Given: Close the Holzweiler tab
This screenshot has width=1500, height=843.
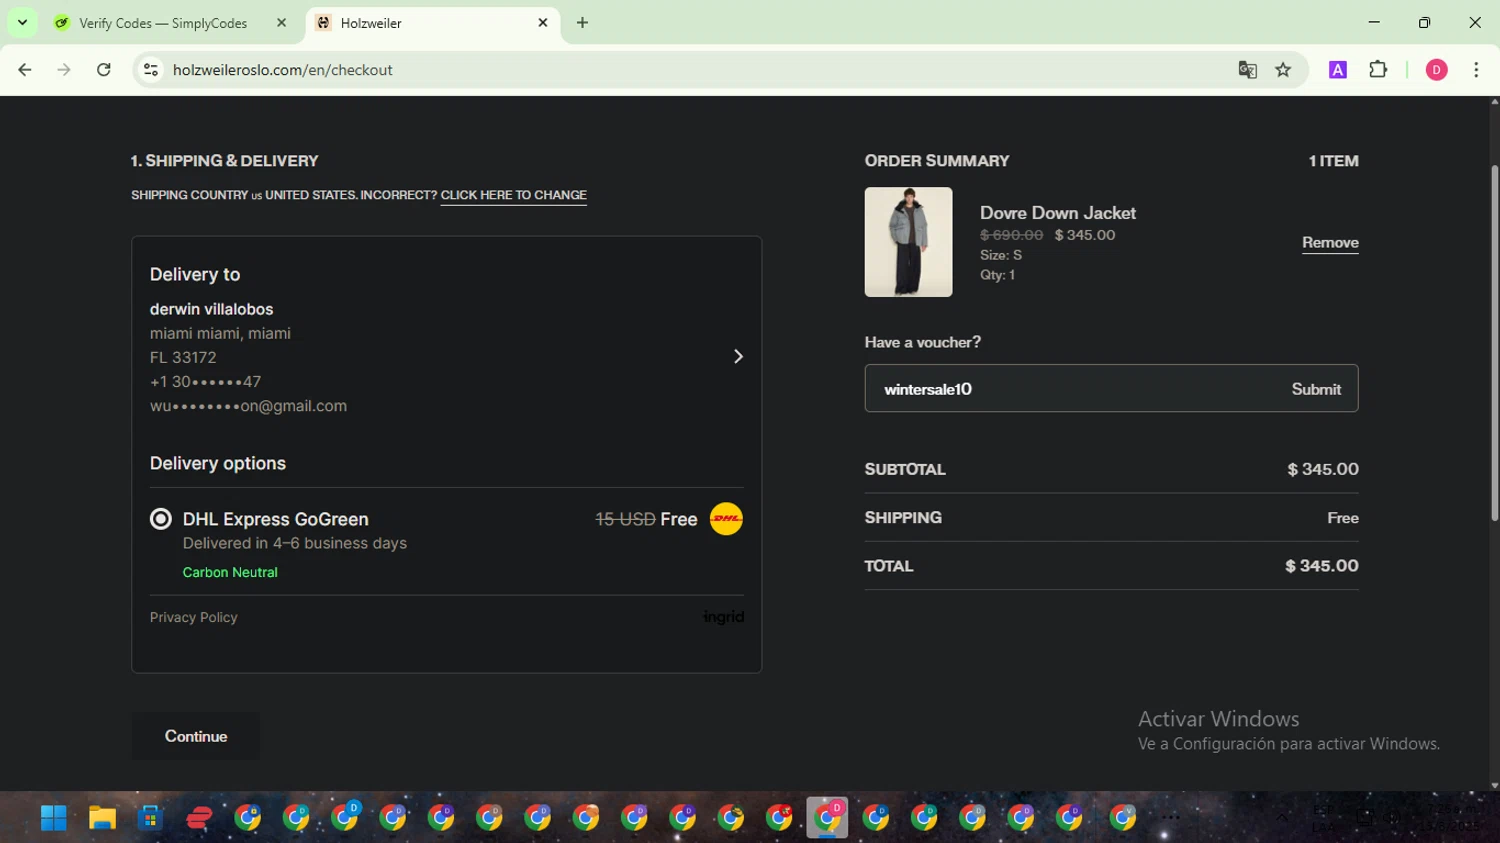Looking at the screenshot, I should point(543,22).
